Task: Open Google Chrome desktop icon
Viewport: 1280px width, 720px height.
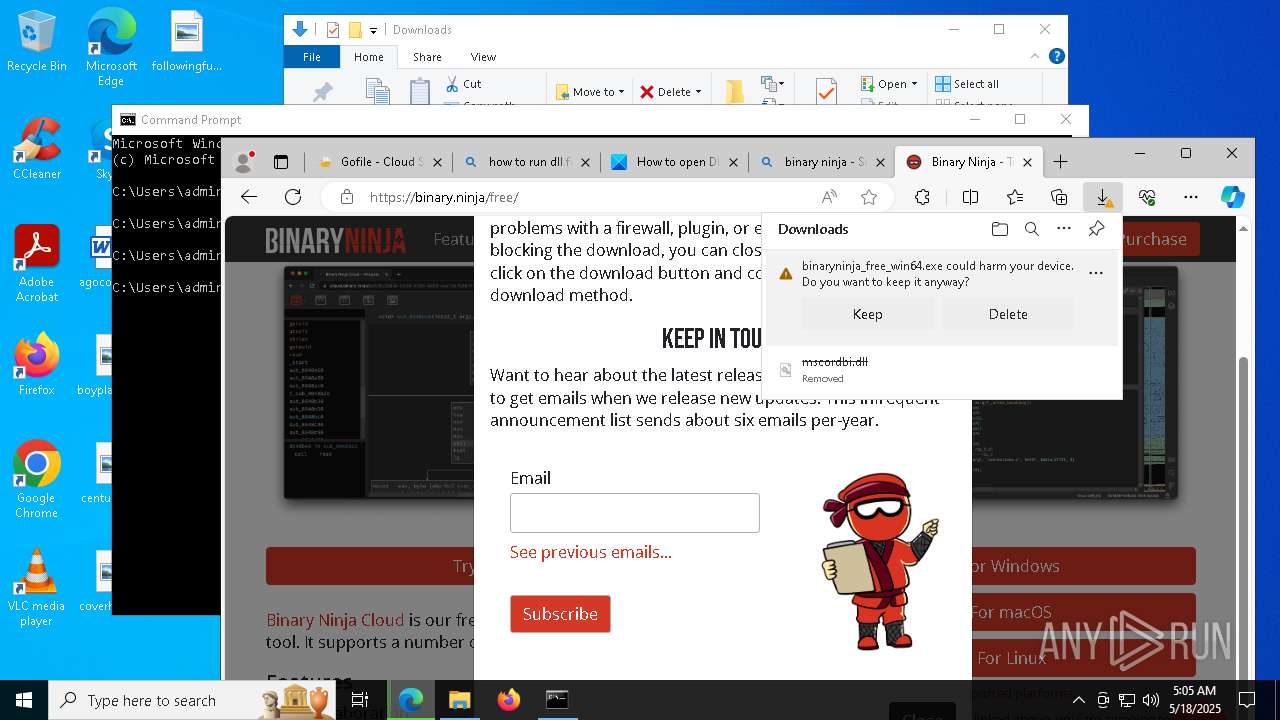Action: (x=37, y=480)
